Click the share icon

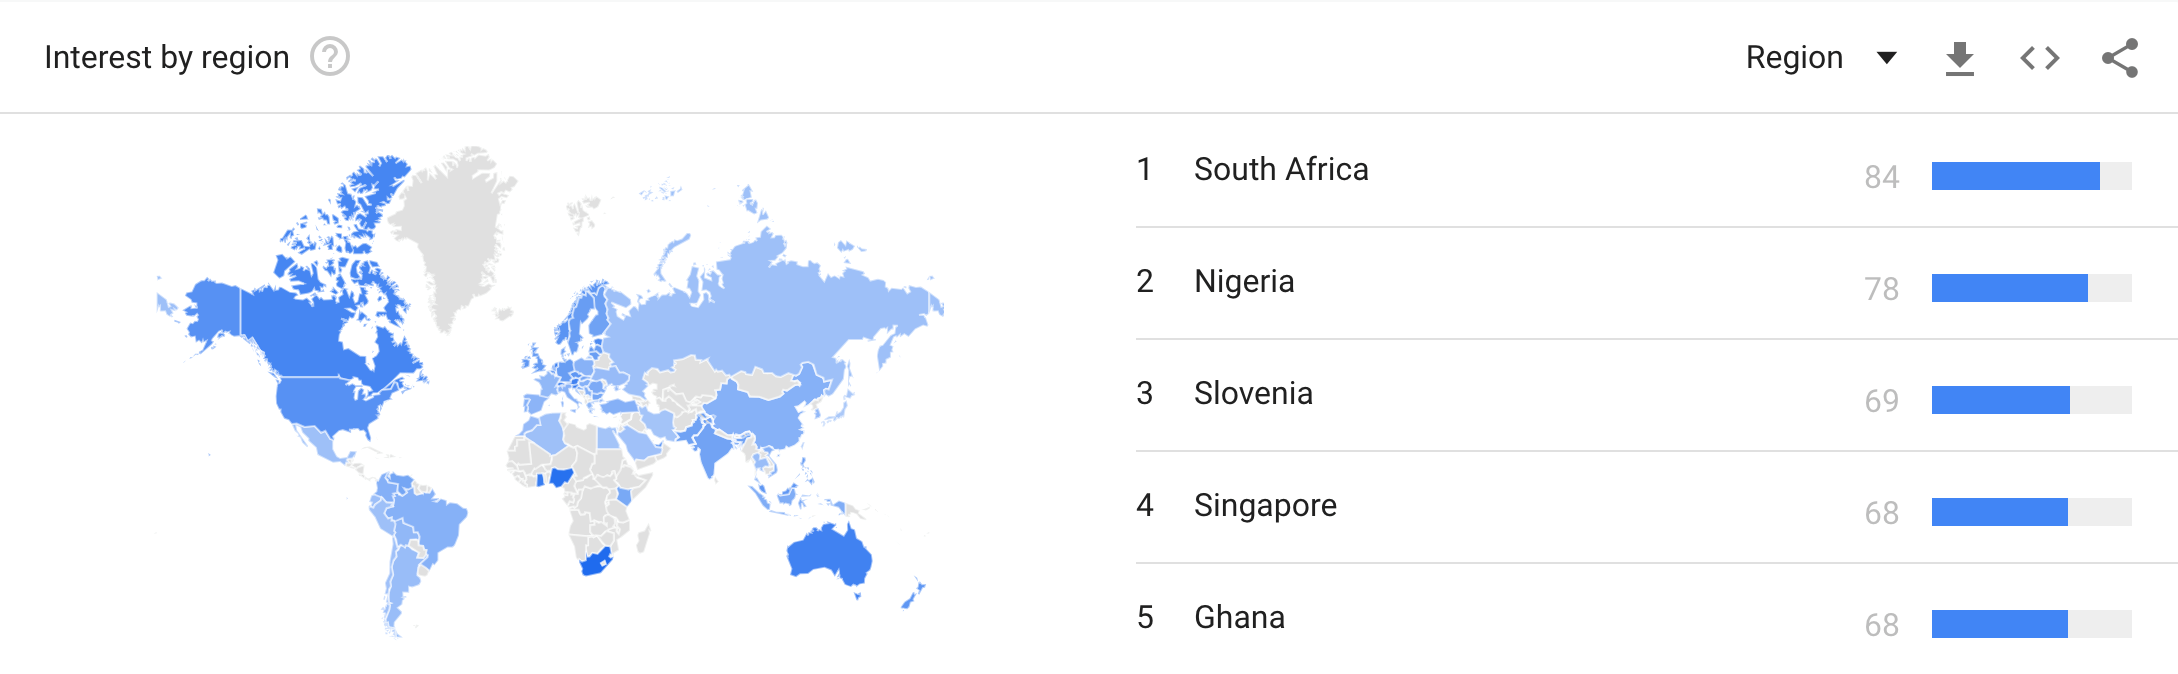[2119, 59]
